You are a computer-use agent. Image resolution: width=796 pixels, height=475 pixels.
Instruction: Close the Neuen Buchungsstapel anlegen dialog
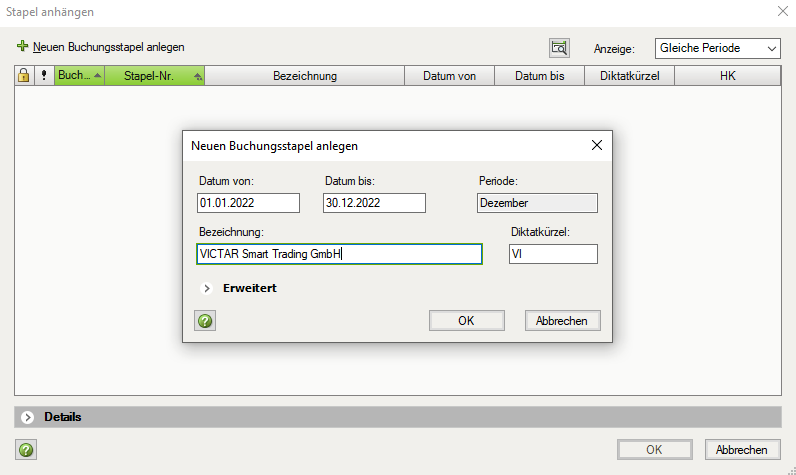[x=596, y=146]
